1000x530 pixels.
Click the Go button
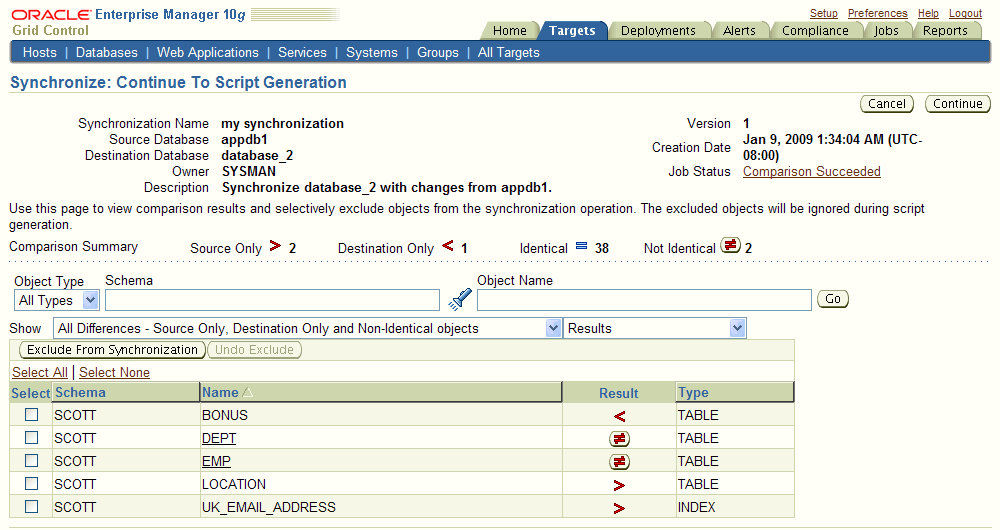coord(833,299)
